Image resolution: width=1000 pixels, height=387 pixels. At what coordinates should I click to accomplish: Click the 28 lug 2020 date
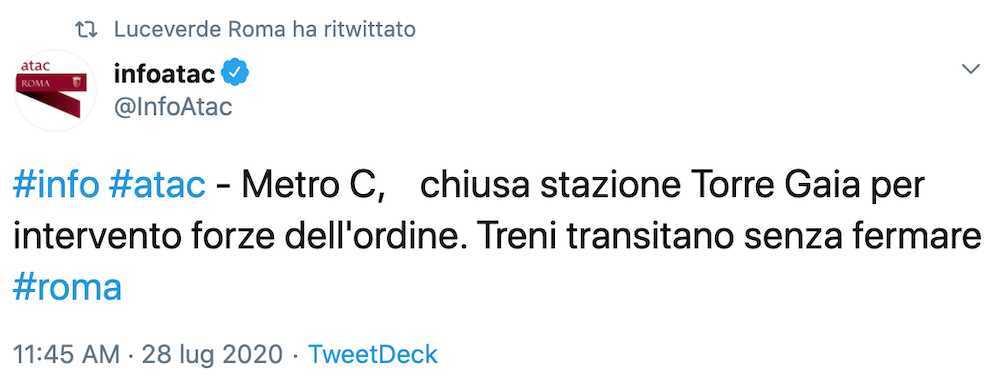coord(212,354)
